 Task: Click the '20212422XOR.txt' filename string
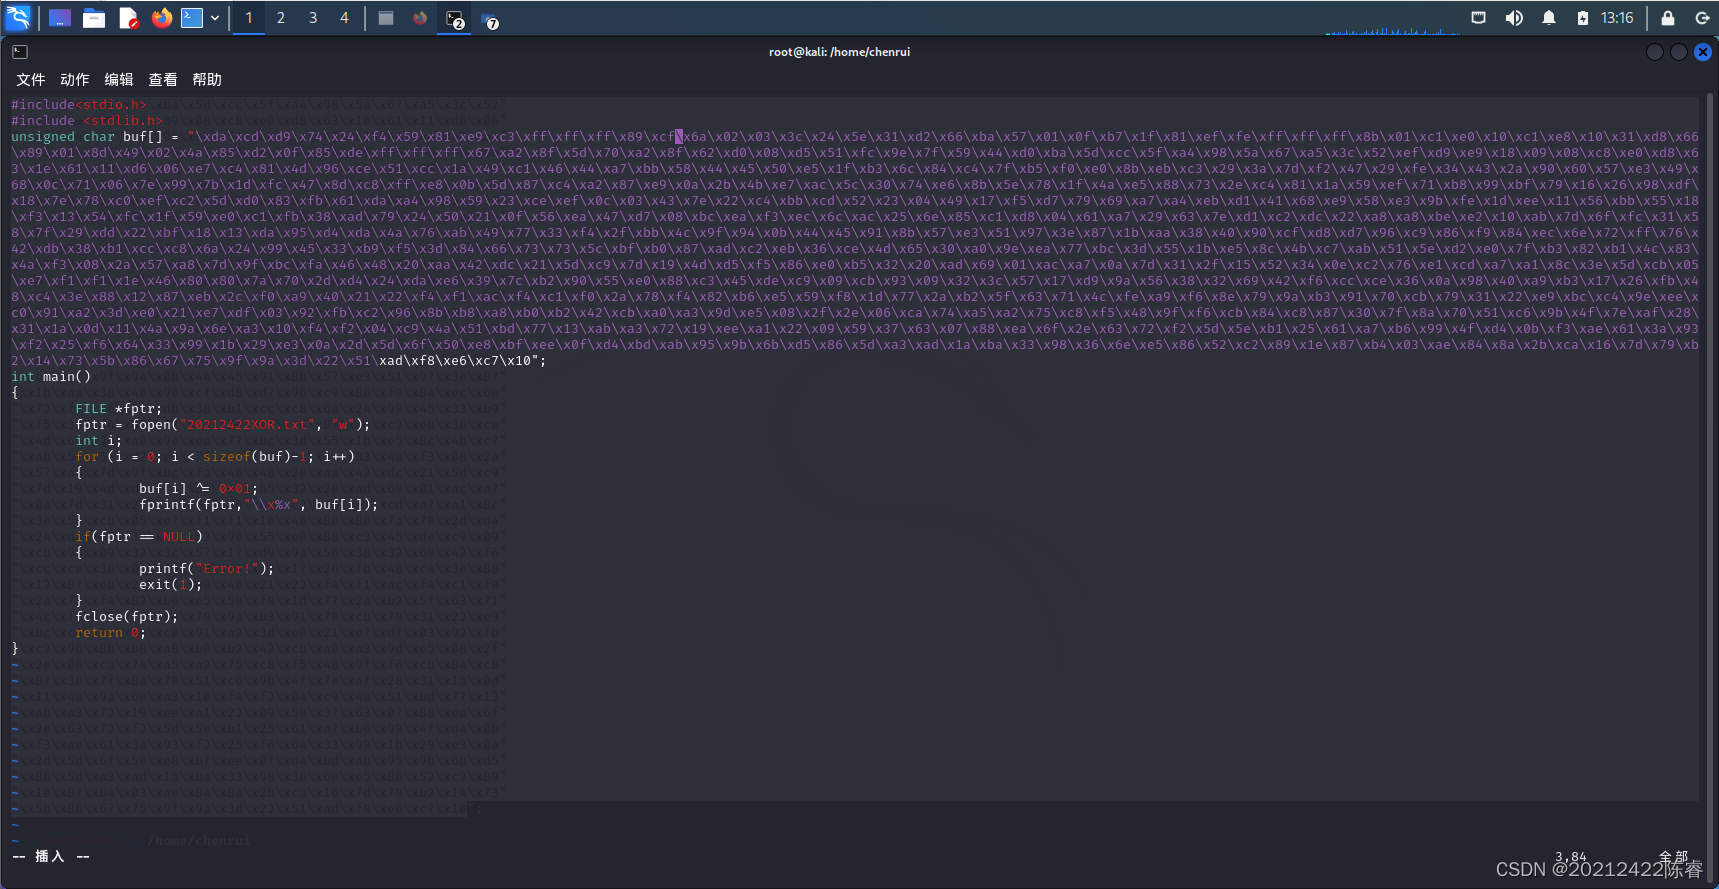247,424
